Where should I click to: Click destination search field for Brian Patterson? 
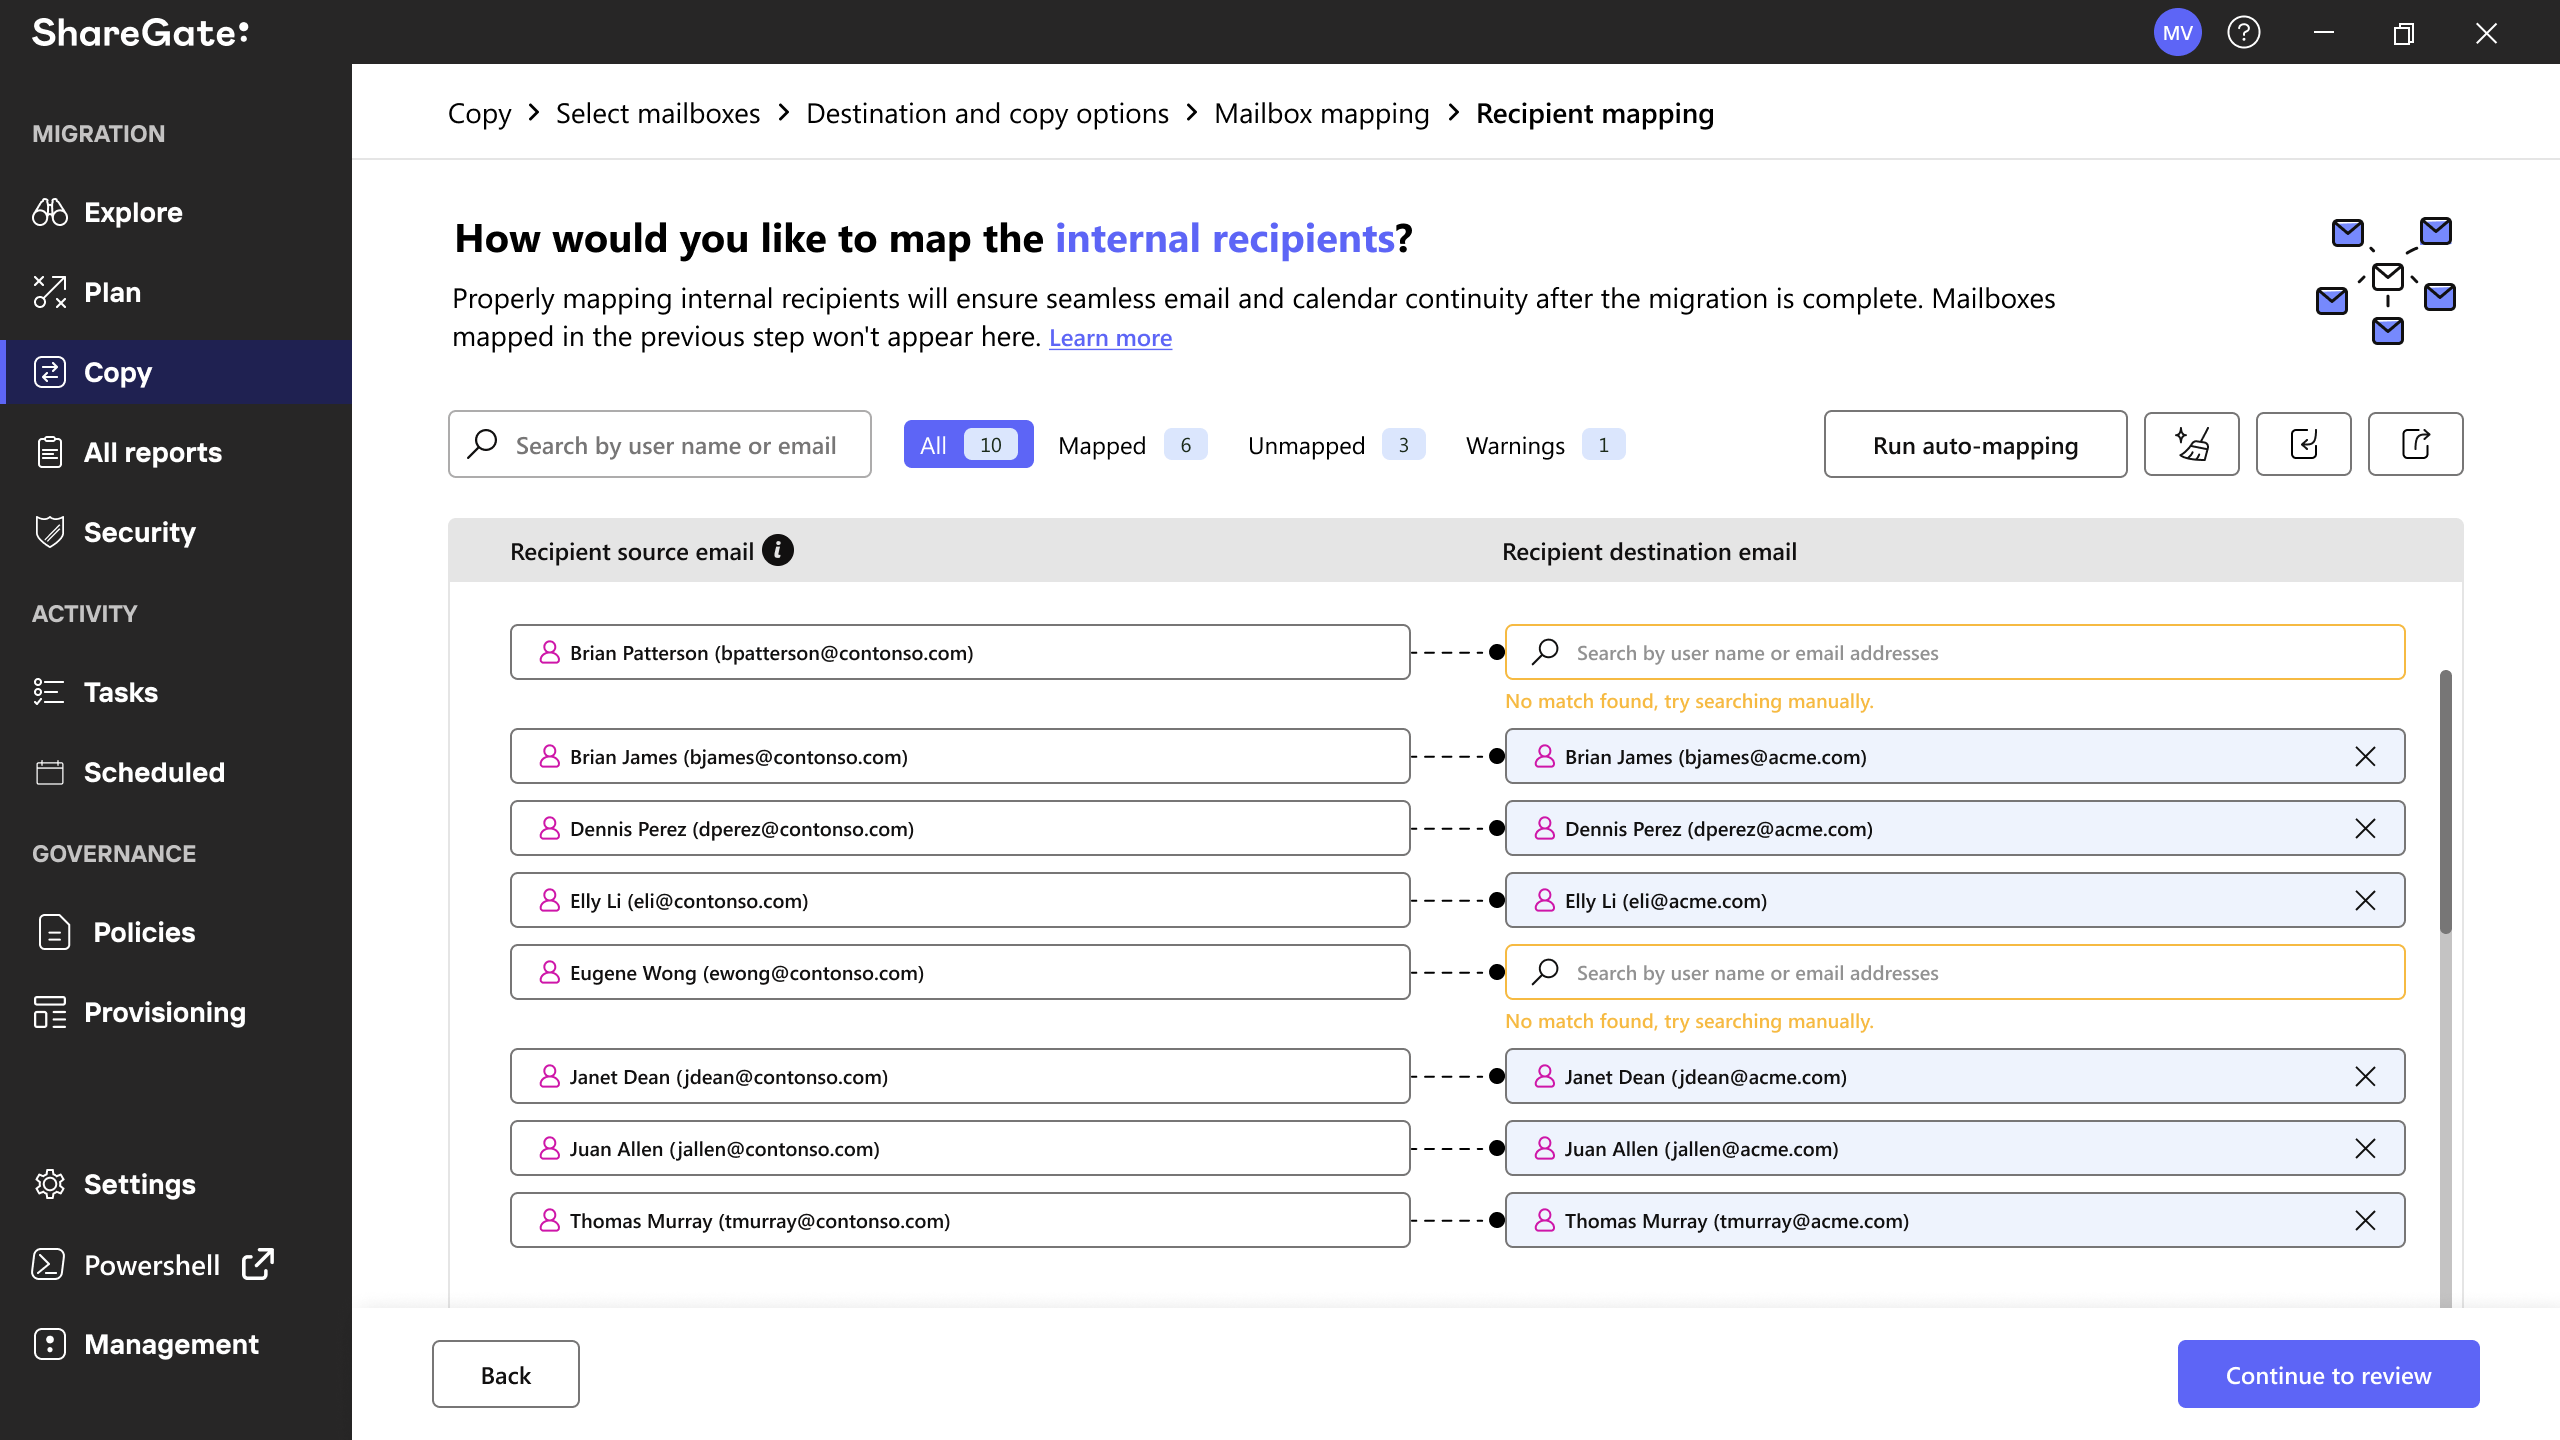(x=1955, y=652)
